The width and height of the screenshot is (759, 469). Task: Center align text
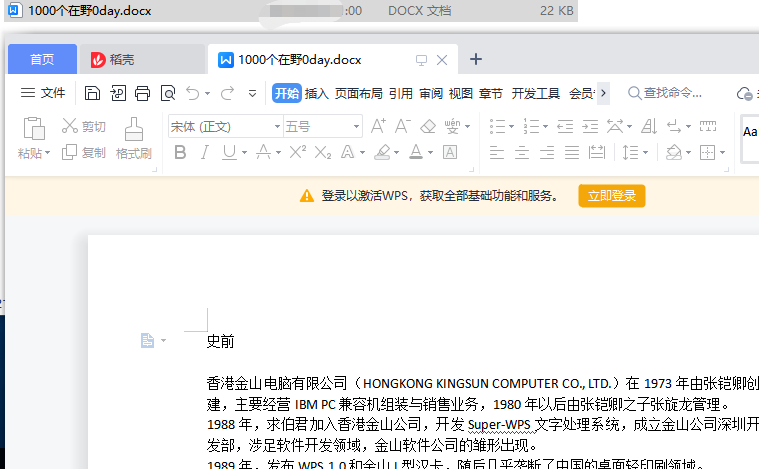pyautogui.click(x=522, y=152)
